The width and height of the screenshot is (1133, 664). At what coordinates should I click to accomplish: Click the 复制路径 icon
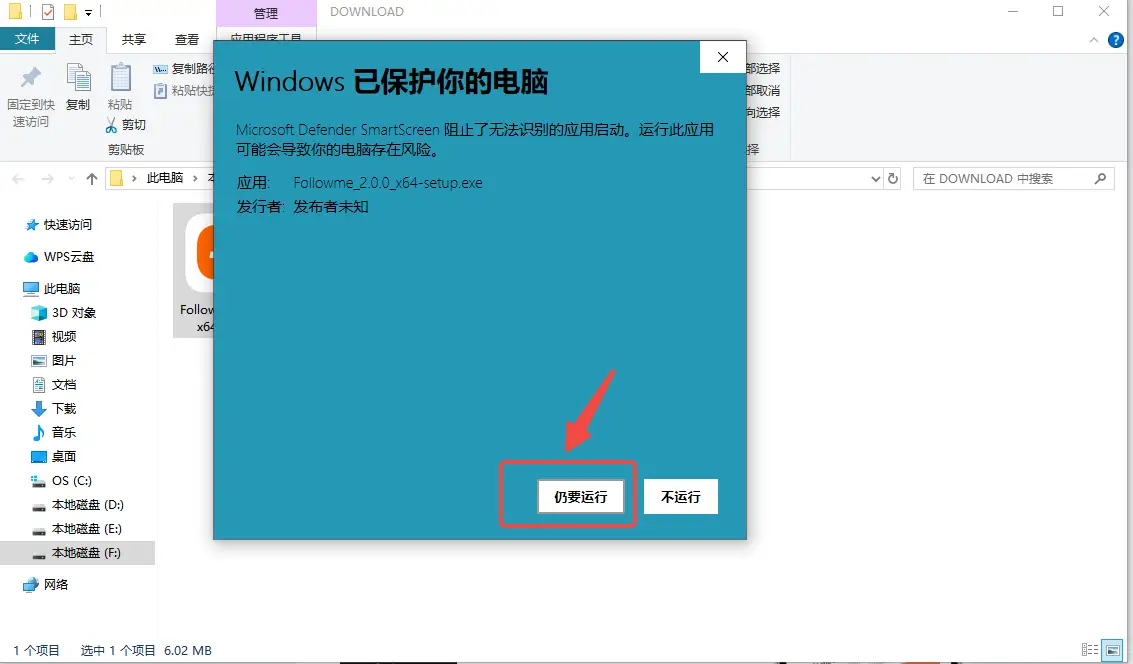[x=160, y=69]
